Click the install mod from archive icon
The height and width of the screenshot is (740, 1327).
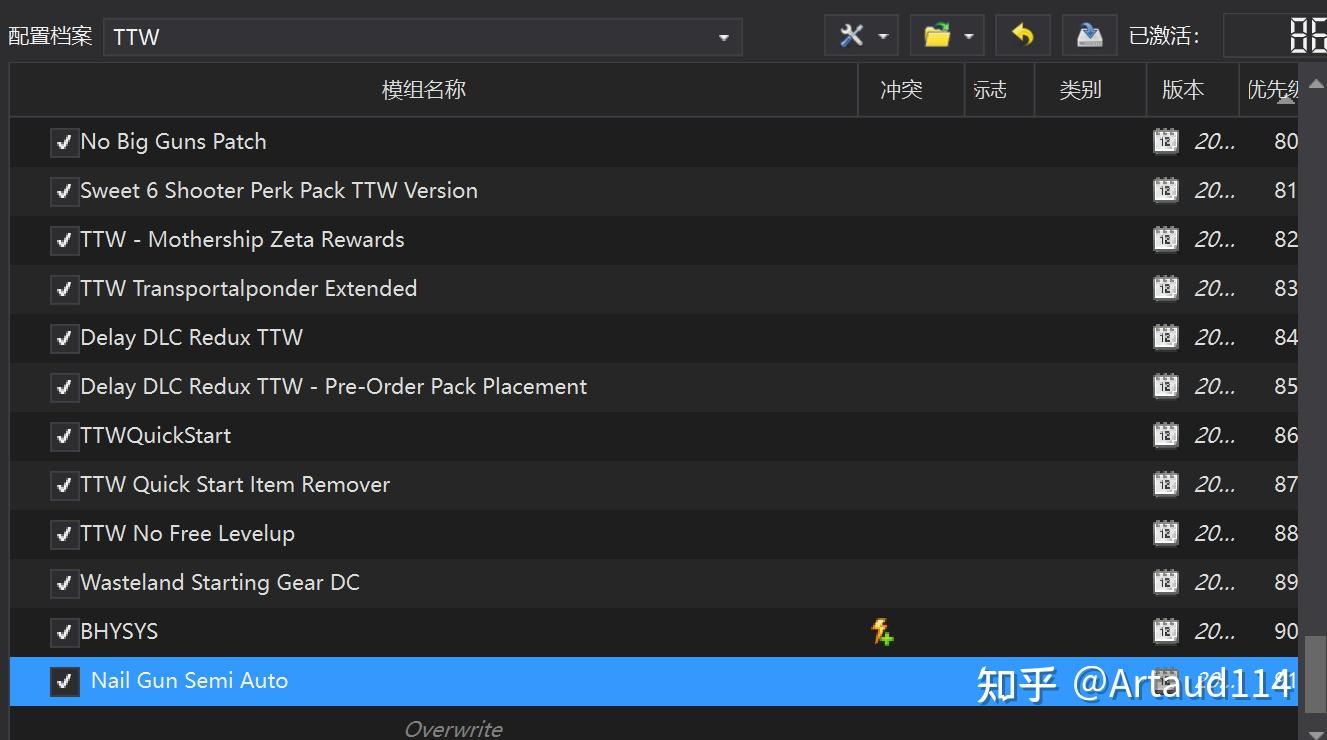point(1088,34)
